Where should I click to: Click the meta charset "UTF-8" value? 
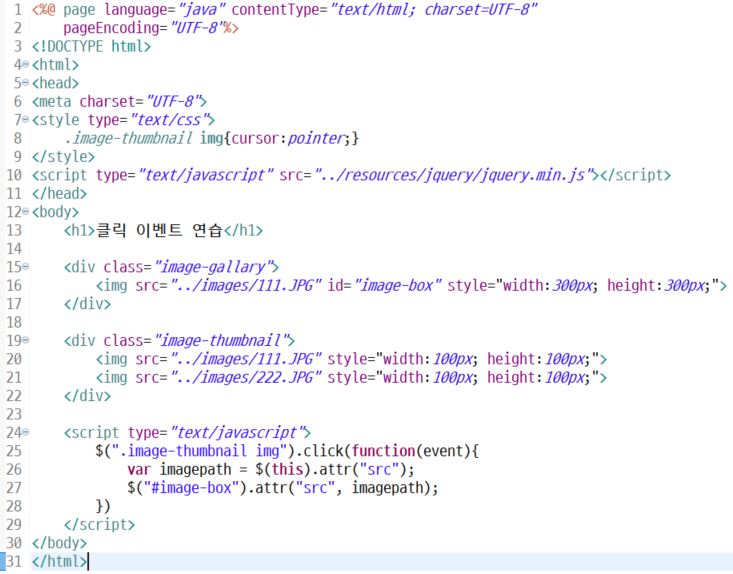tap(173, 101)
